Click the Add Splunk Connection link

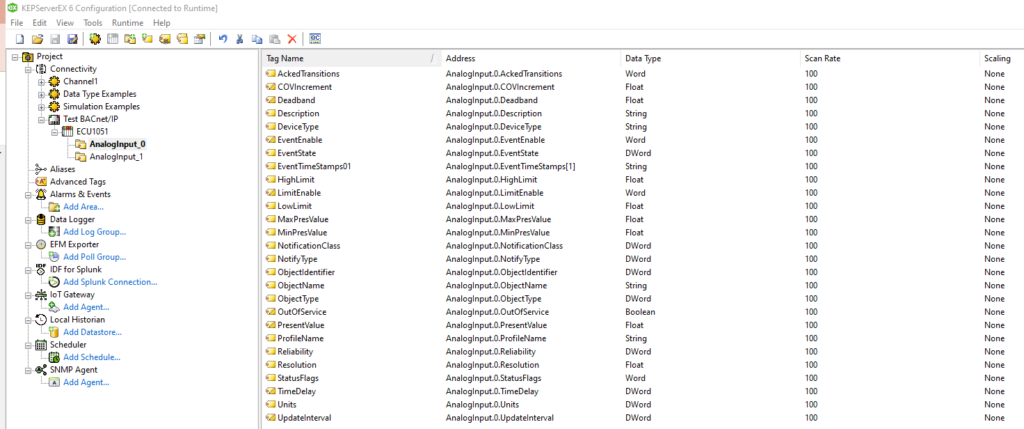coord(110,282)
